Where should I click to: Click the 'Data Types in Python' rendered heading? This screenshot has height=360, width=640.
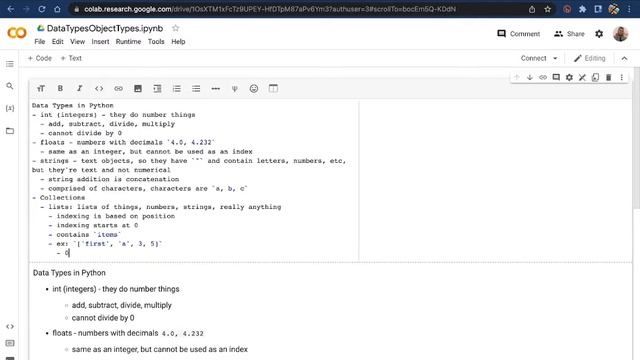(x=69, y=273)
